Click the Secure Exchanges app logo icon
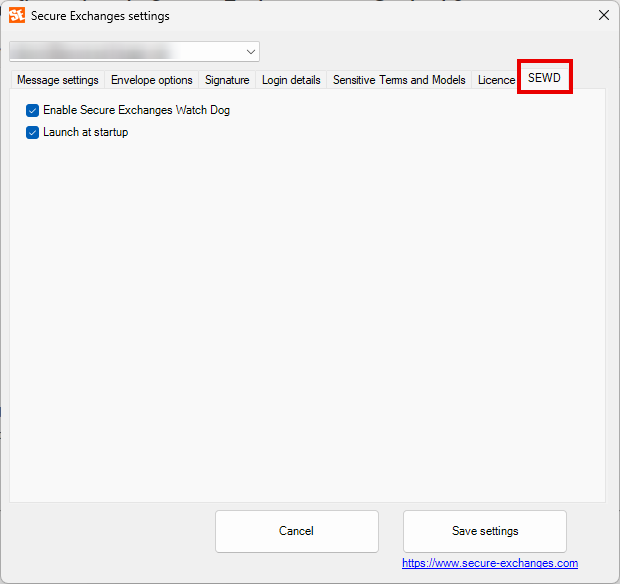Image resolution: width=620 pixels, height=584 pixels. pyautogui.click(x=17, y=16)
